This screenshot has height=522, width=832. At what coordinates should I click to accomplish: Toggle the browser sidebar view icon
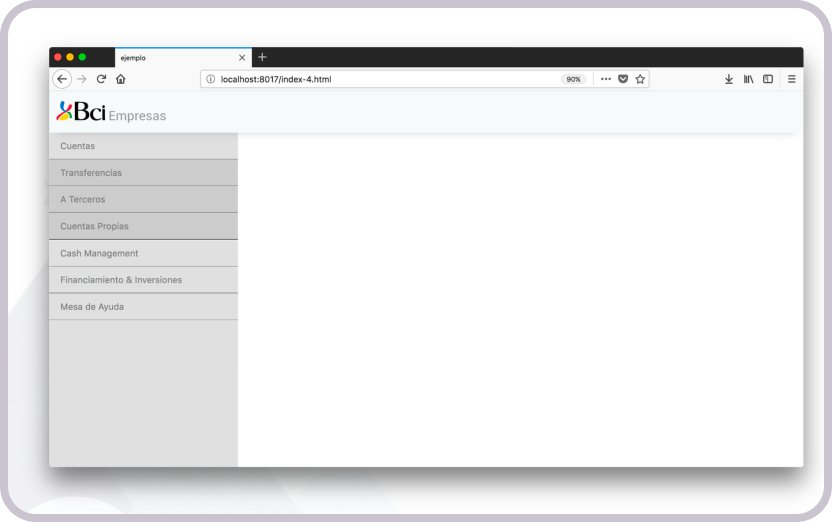point(768,79)
